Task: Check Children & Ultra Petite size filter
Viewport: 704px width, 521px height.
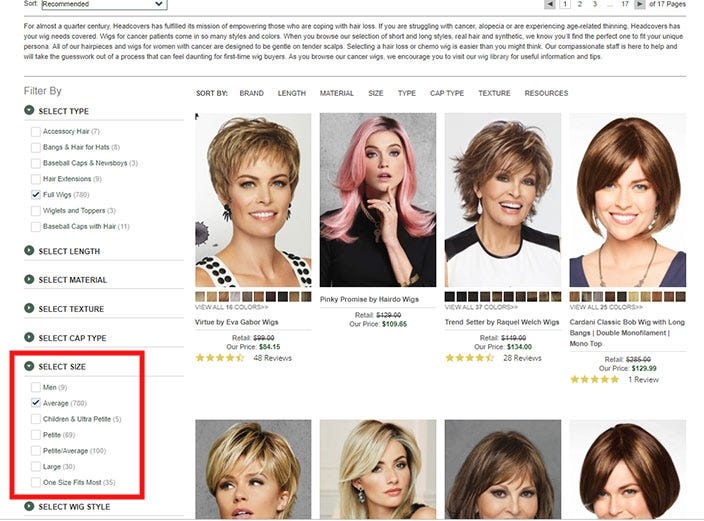Action: click(36, 419)
